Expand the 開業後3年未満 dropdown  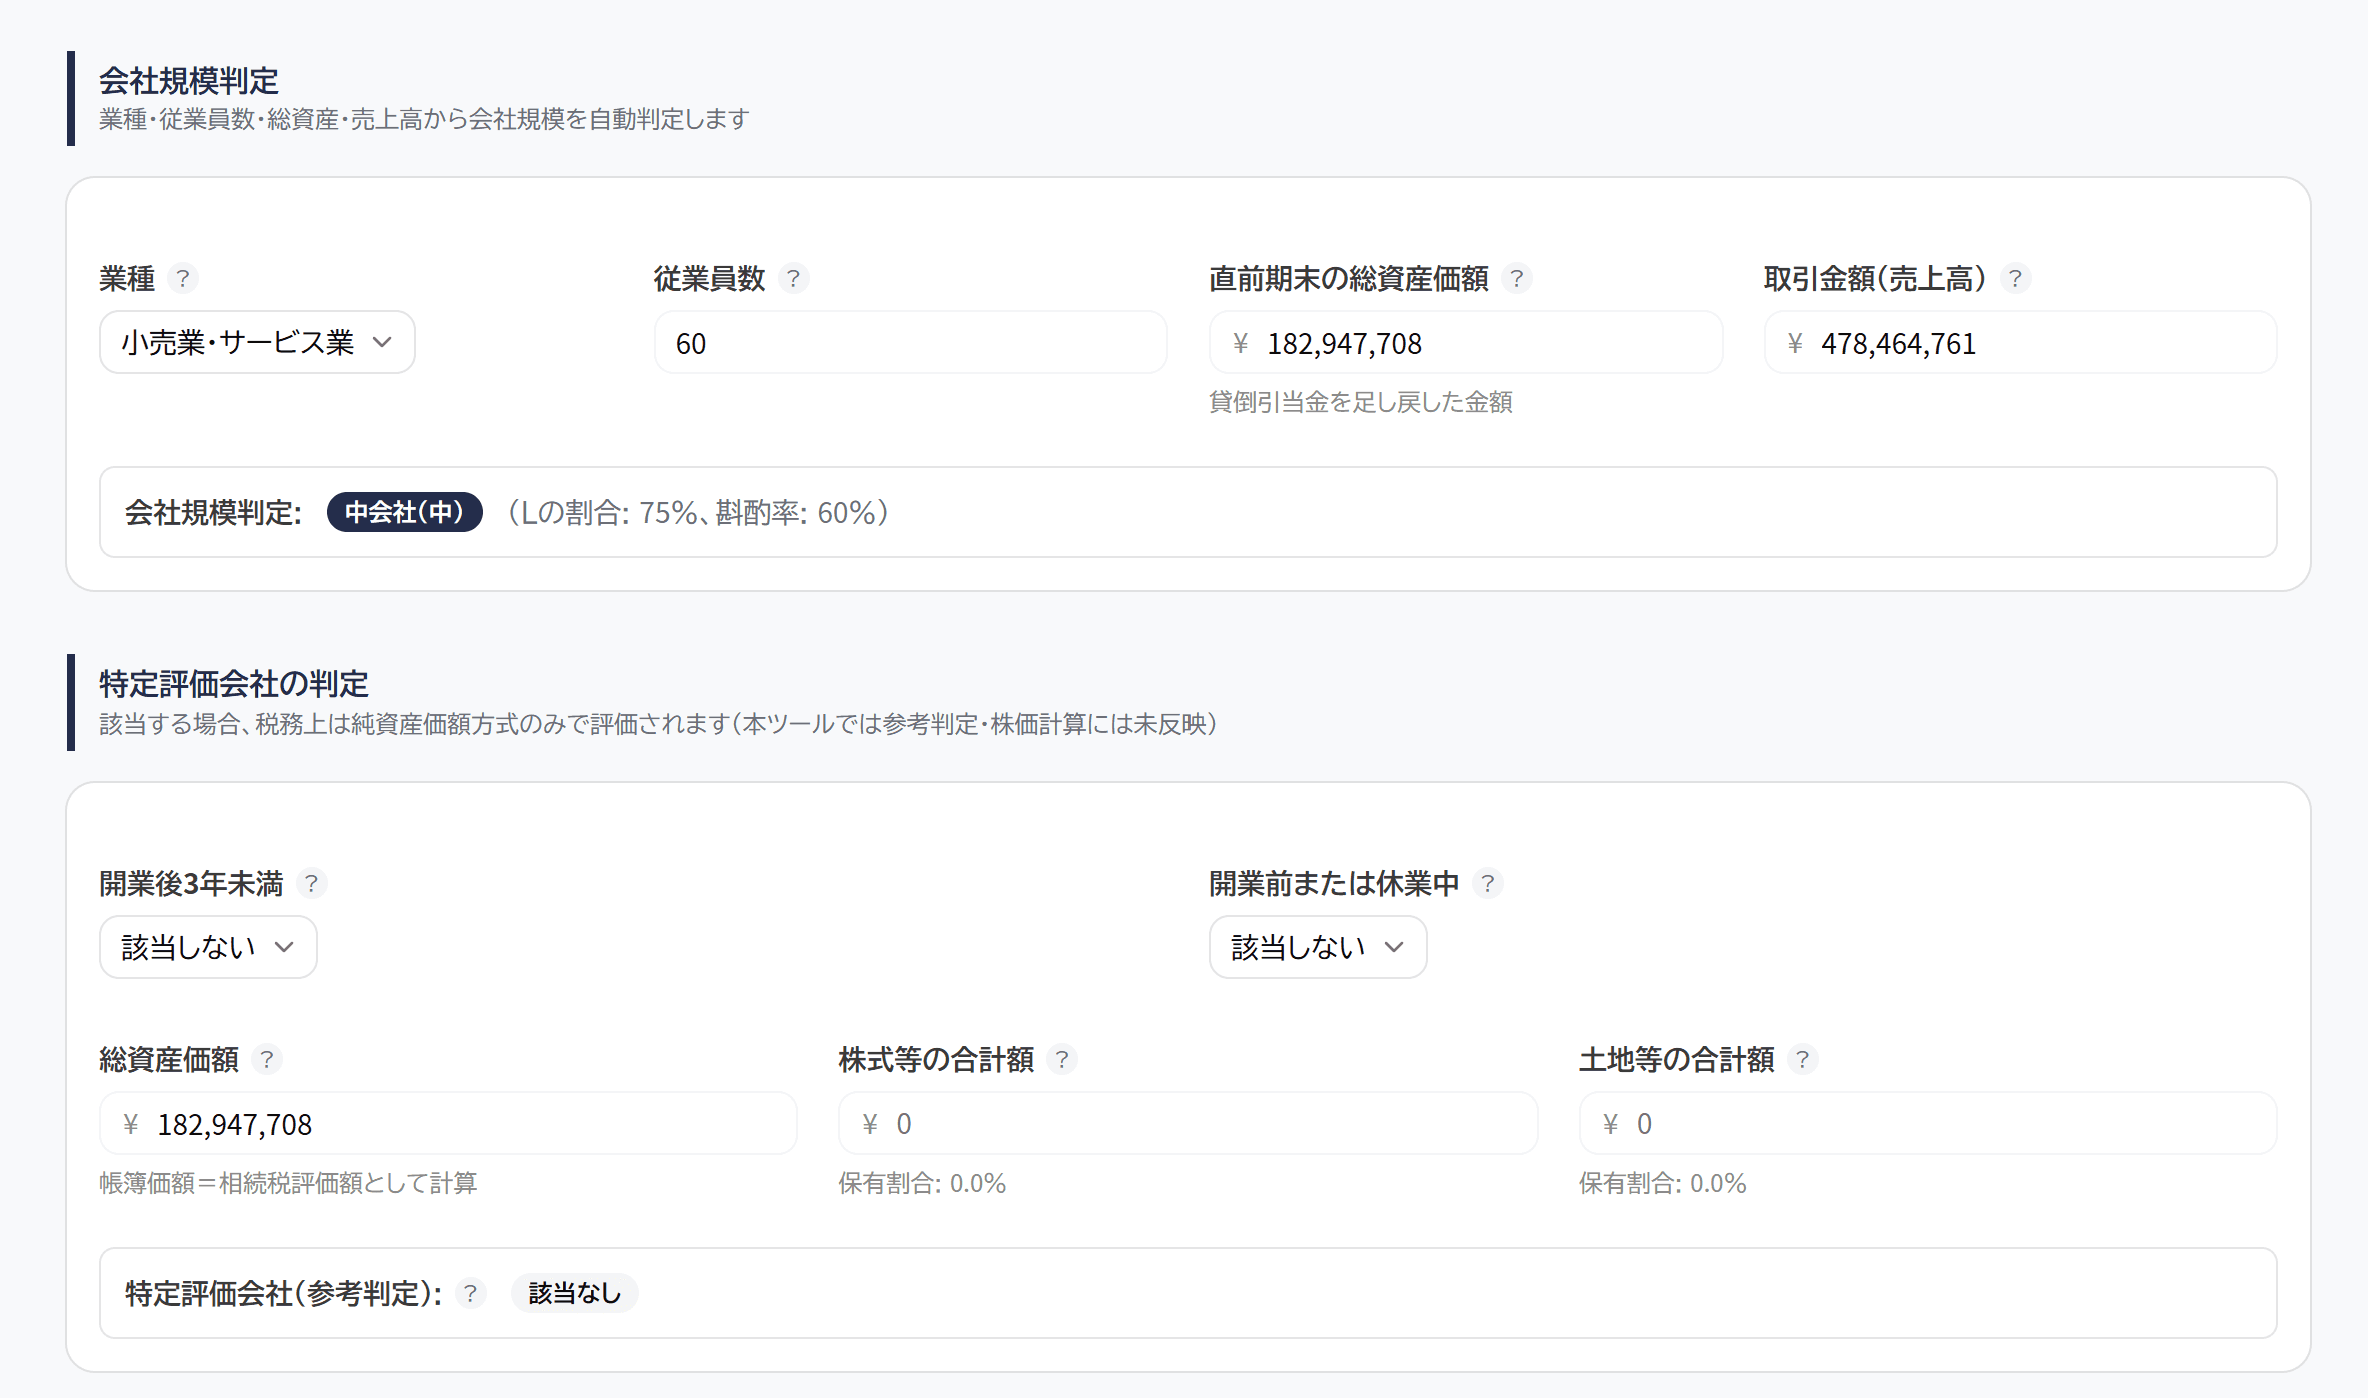(208, 947)
